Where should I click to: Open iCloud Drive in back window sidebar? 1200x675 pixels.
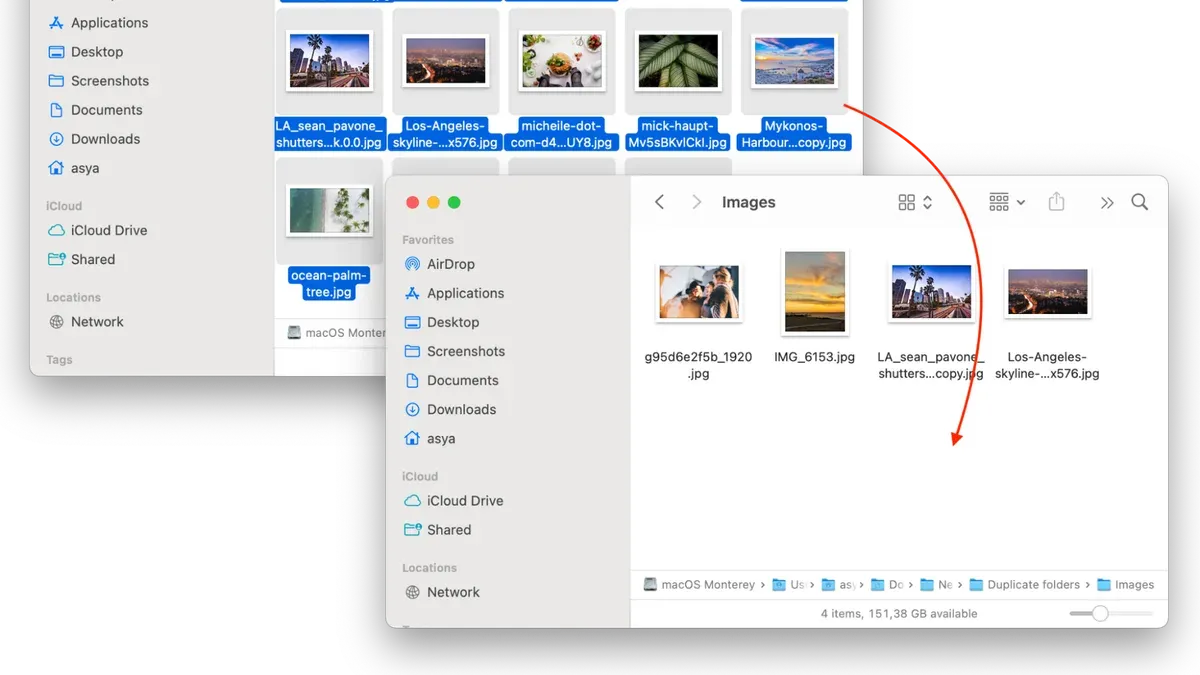tap(97, 230)
